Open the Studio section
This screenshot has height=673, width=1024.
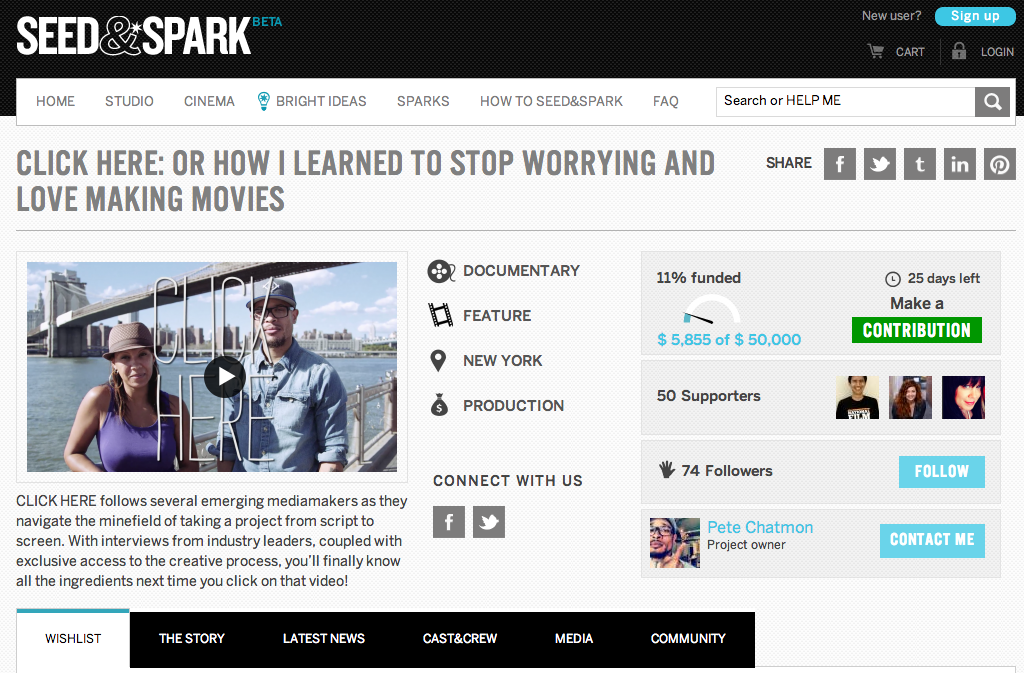129,101
